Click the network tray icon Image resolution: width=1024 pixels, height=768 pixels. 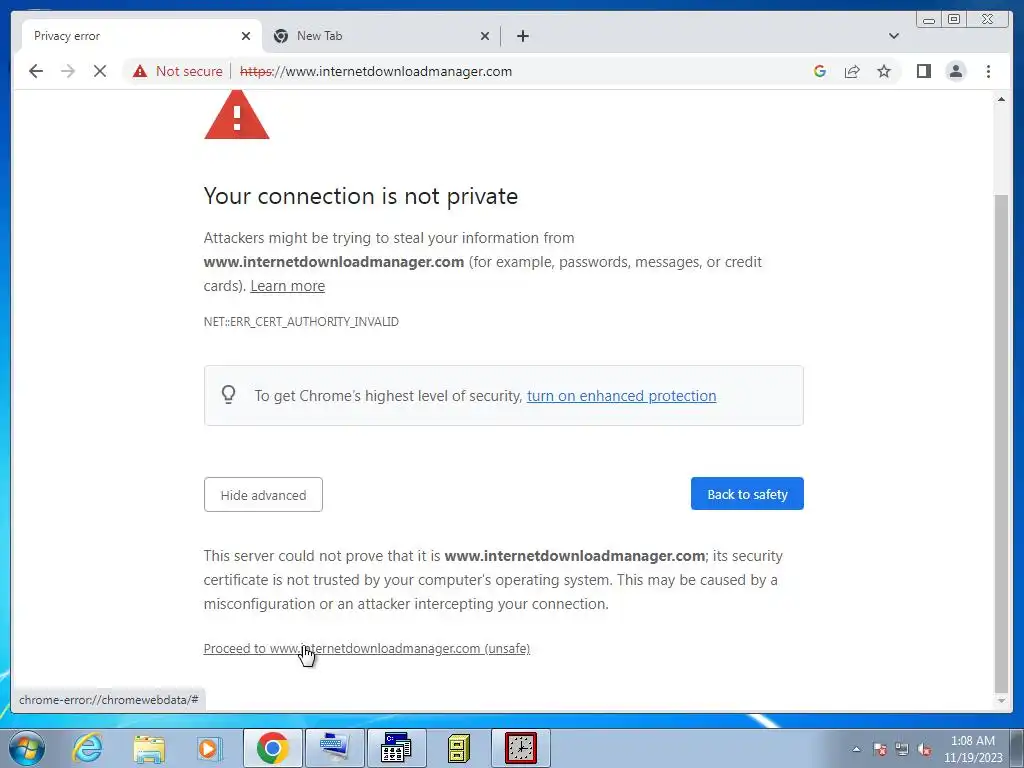coord(902,749)
